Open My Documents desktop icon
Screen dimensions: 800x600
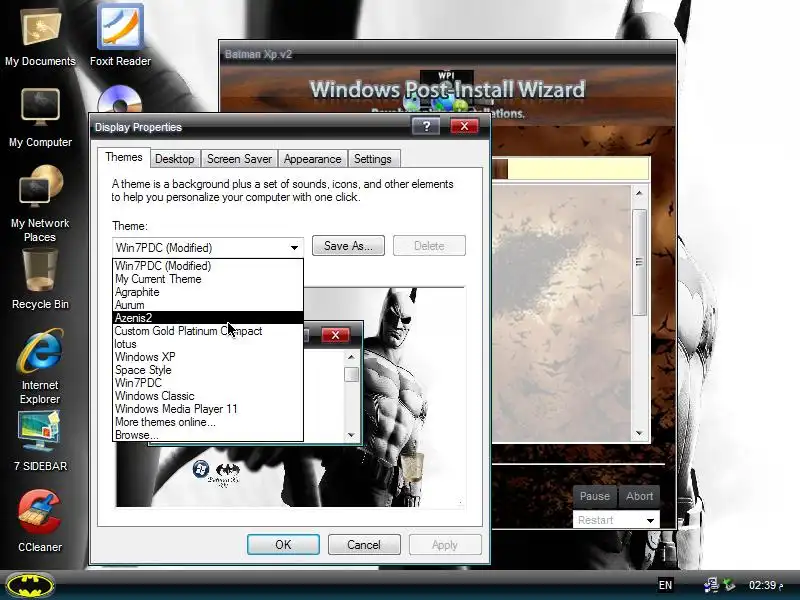click(40, 36)
